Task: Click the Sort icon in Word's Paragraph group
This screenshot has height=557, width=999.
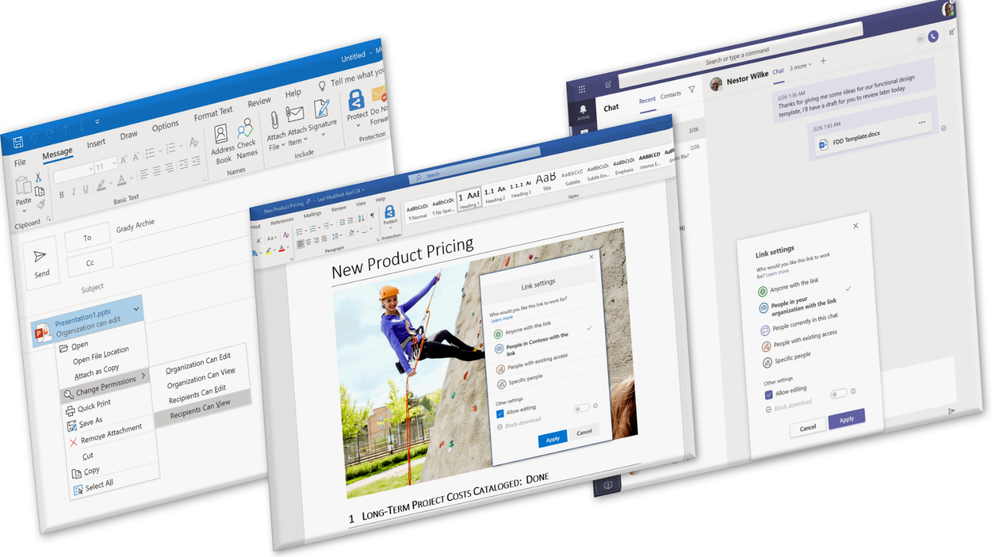Action: click(361, 218)
